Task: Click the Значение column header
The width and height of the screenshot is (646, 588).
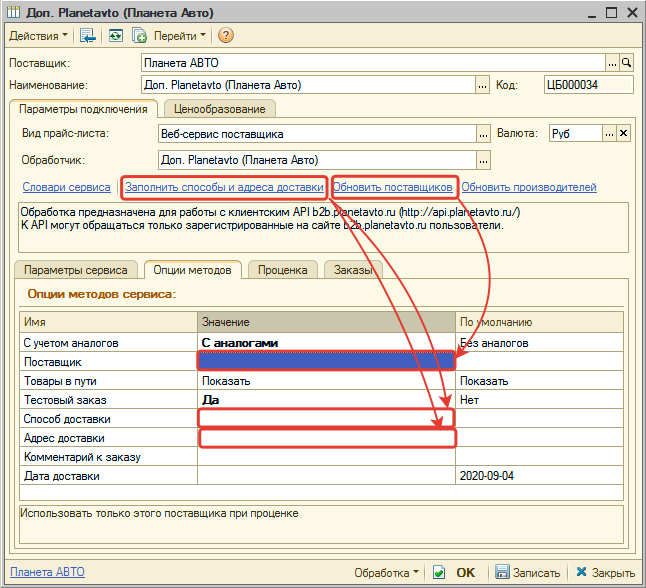Action: (326, 322)
